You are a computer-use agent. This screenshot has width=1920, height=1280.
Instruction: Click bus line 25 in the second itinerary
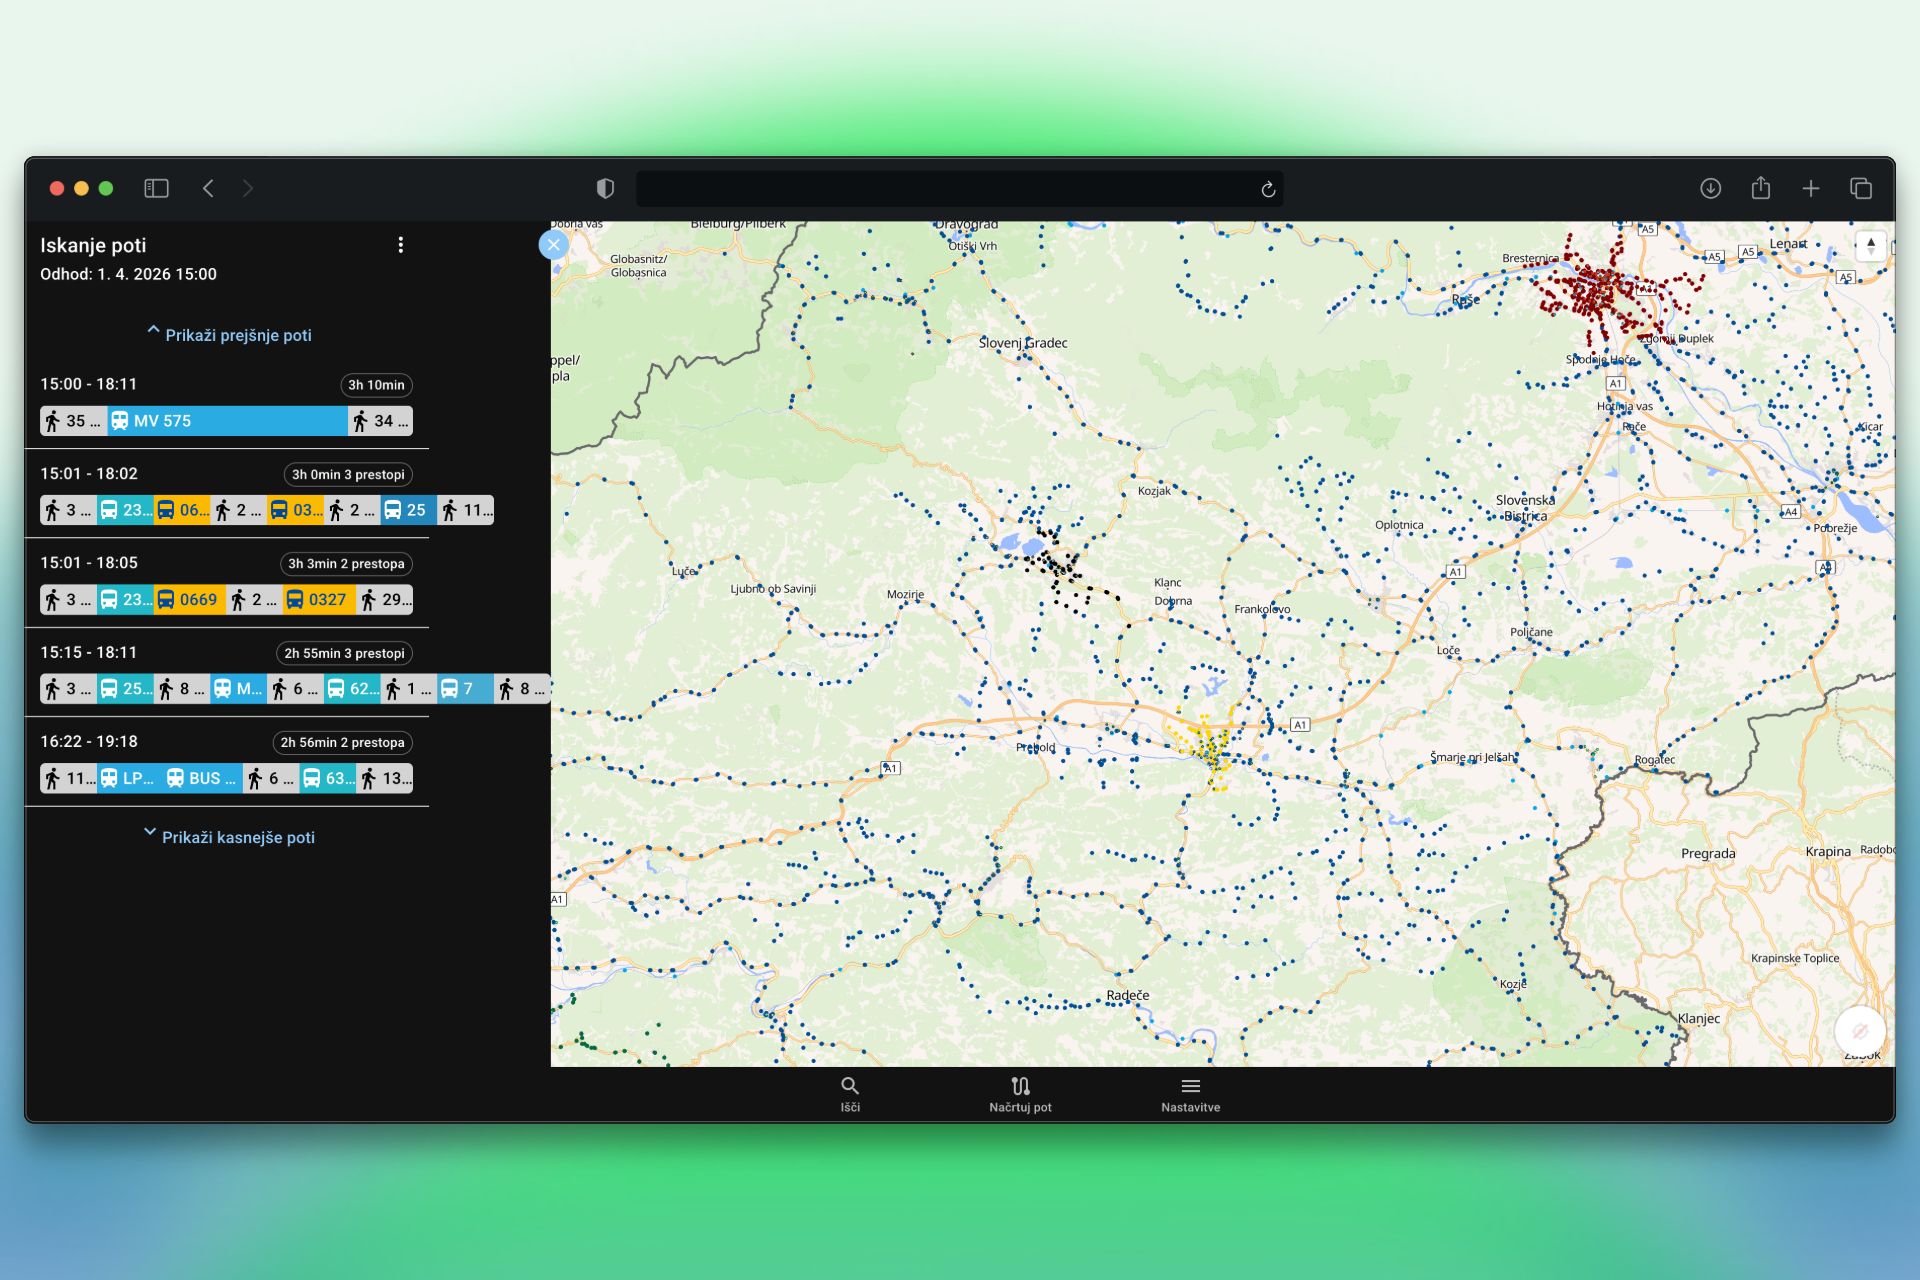click(x=408, y=509)
